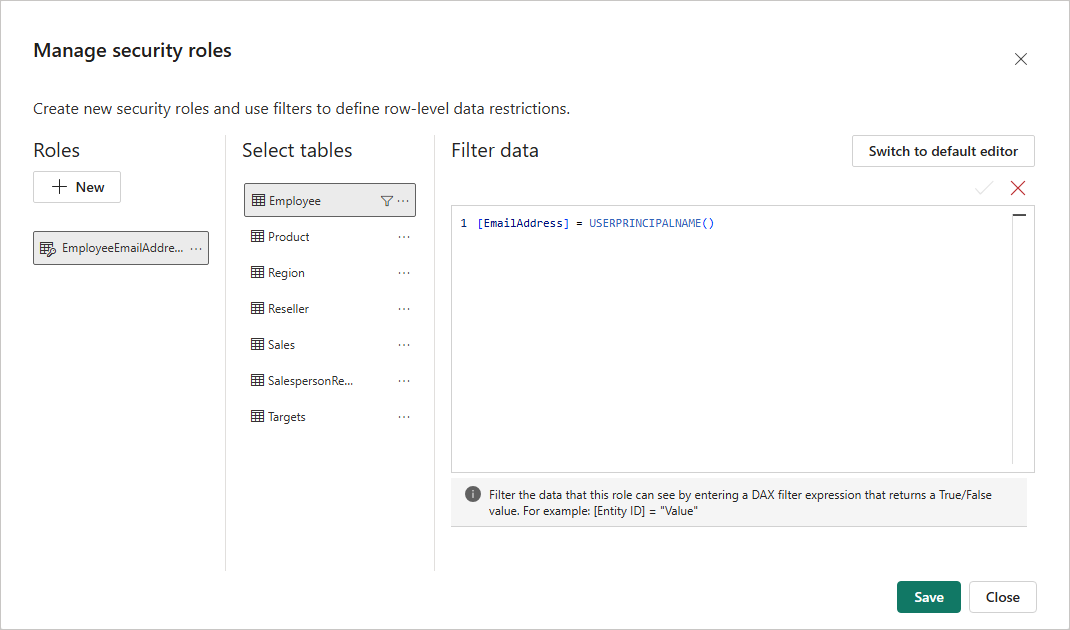This screenshot has width=1070, height=630.
Task: Click the plus icon on New button
Action: pos(59,187)
